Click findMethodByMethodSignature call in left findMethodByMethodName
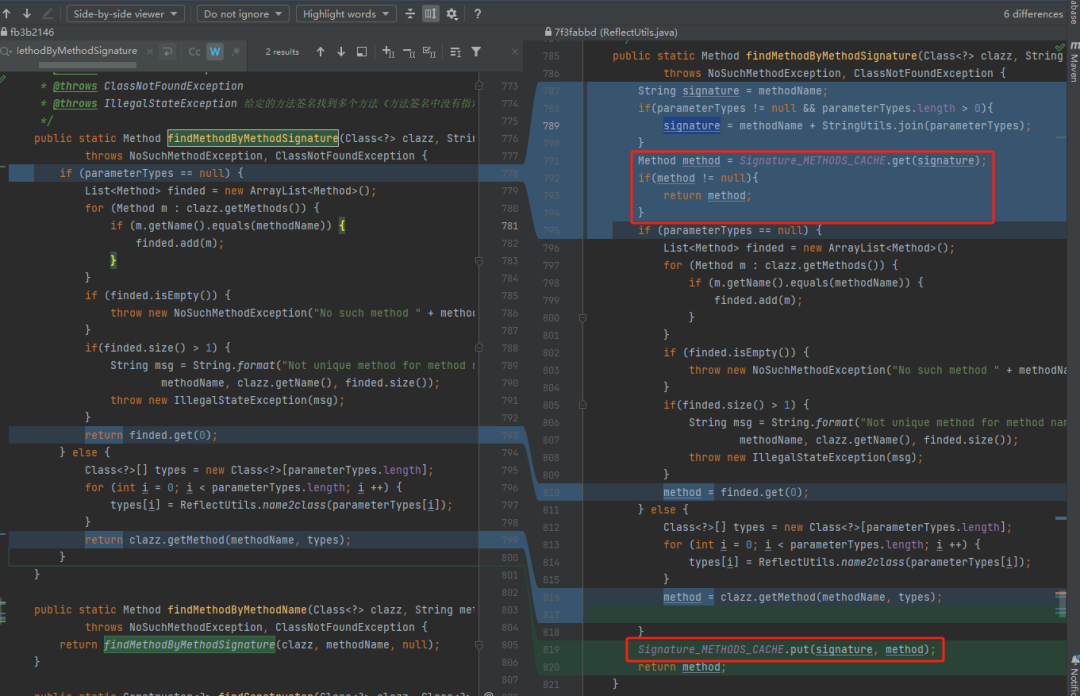The image size is (1080, 696). [189, 644]
